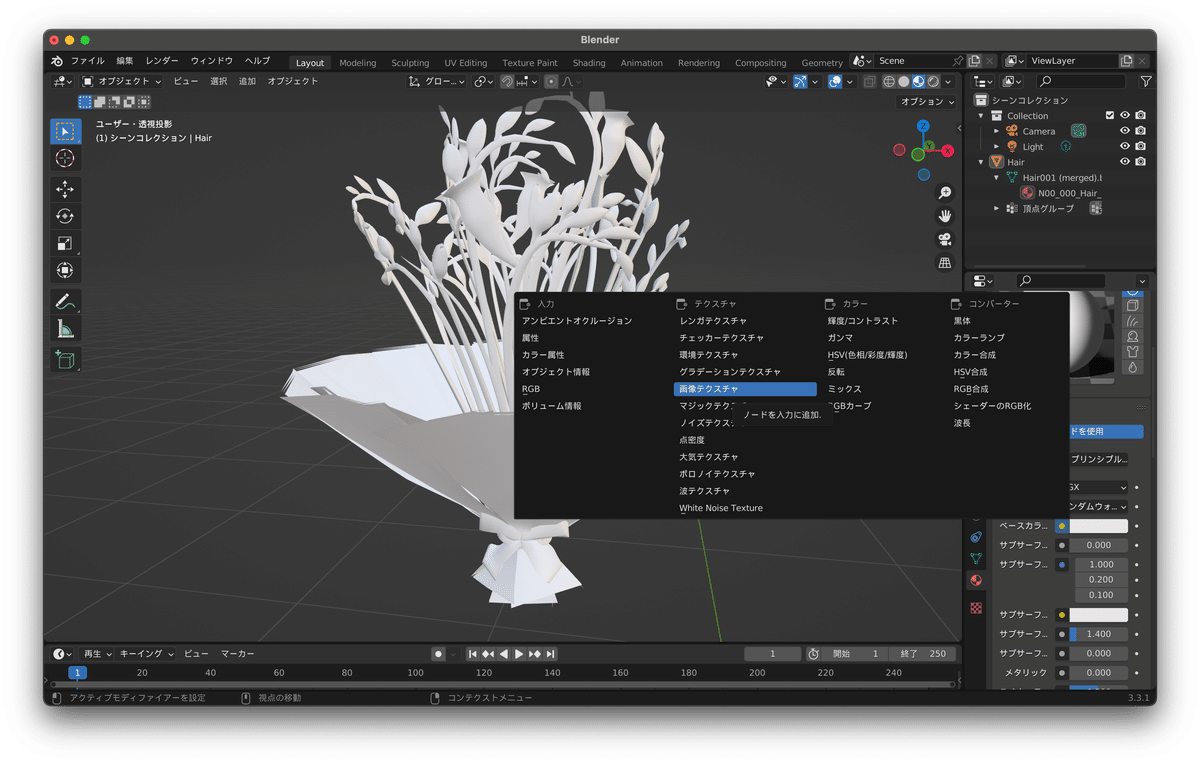Hide the Light with its eye icon
This screenshot has height=763, width=1200.
1125,146
